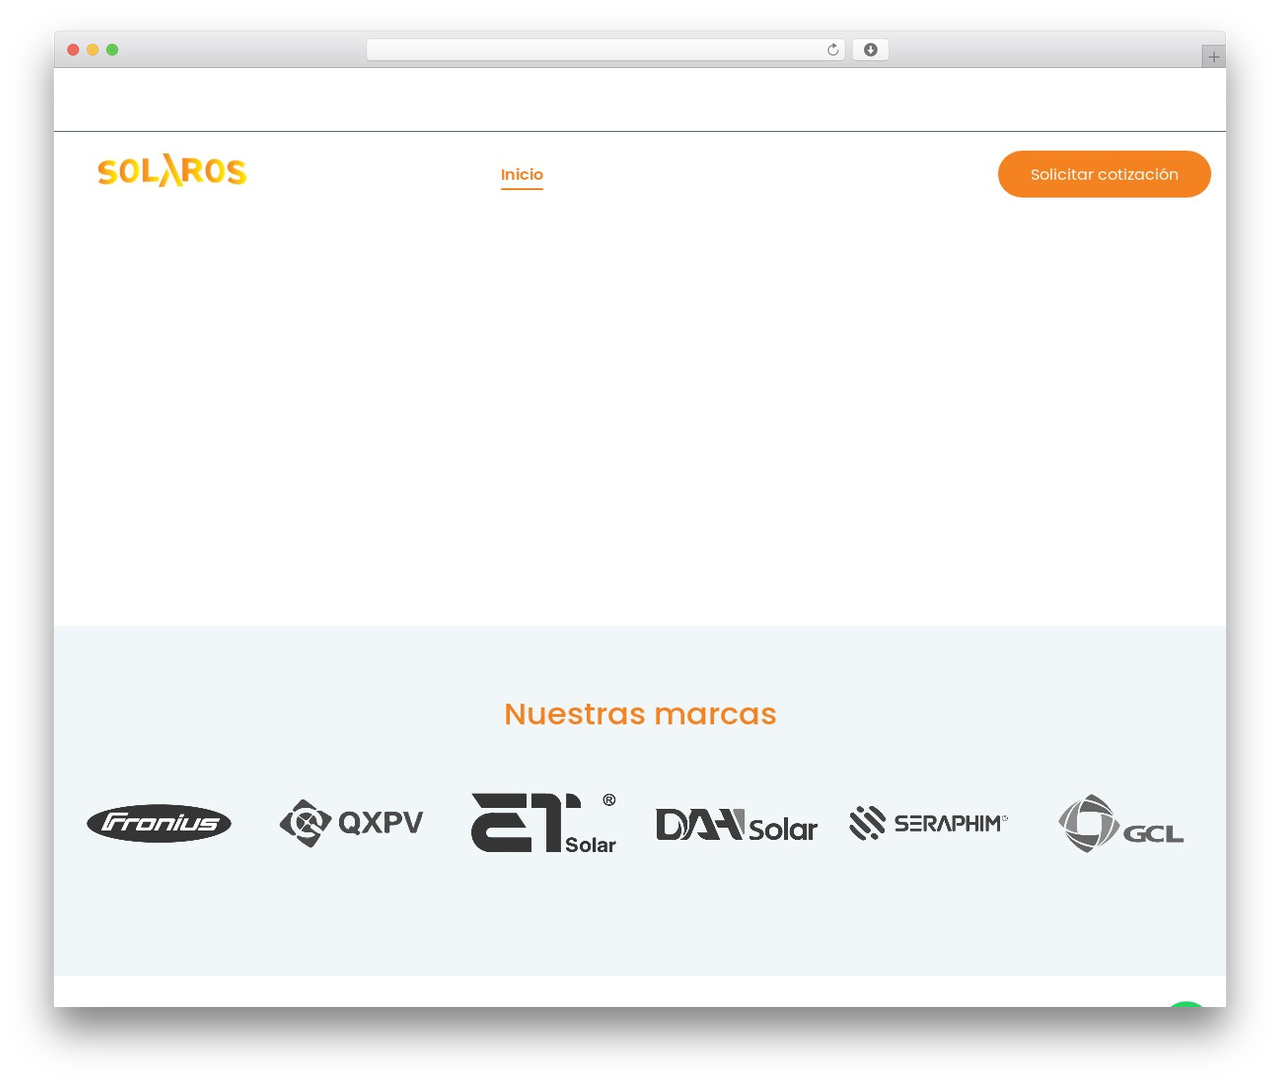This screenshot has width=1280, height=1084.
Task: Click the Fronius brand logo
Action: 159,823
